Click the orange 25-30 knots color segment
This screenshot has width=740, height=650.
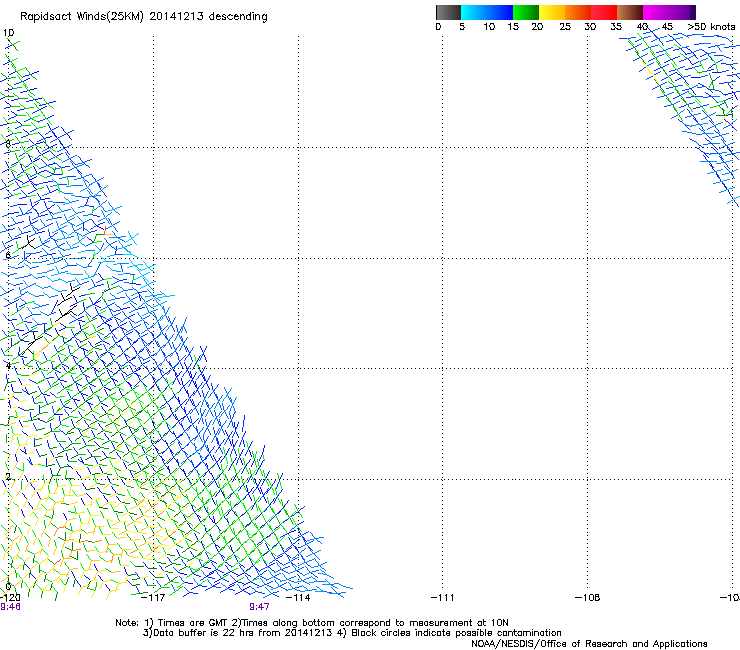[x=578, y=12]
